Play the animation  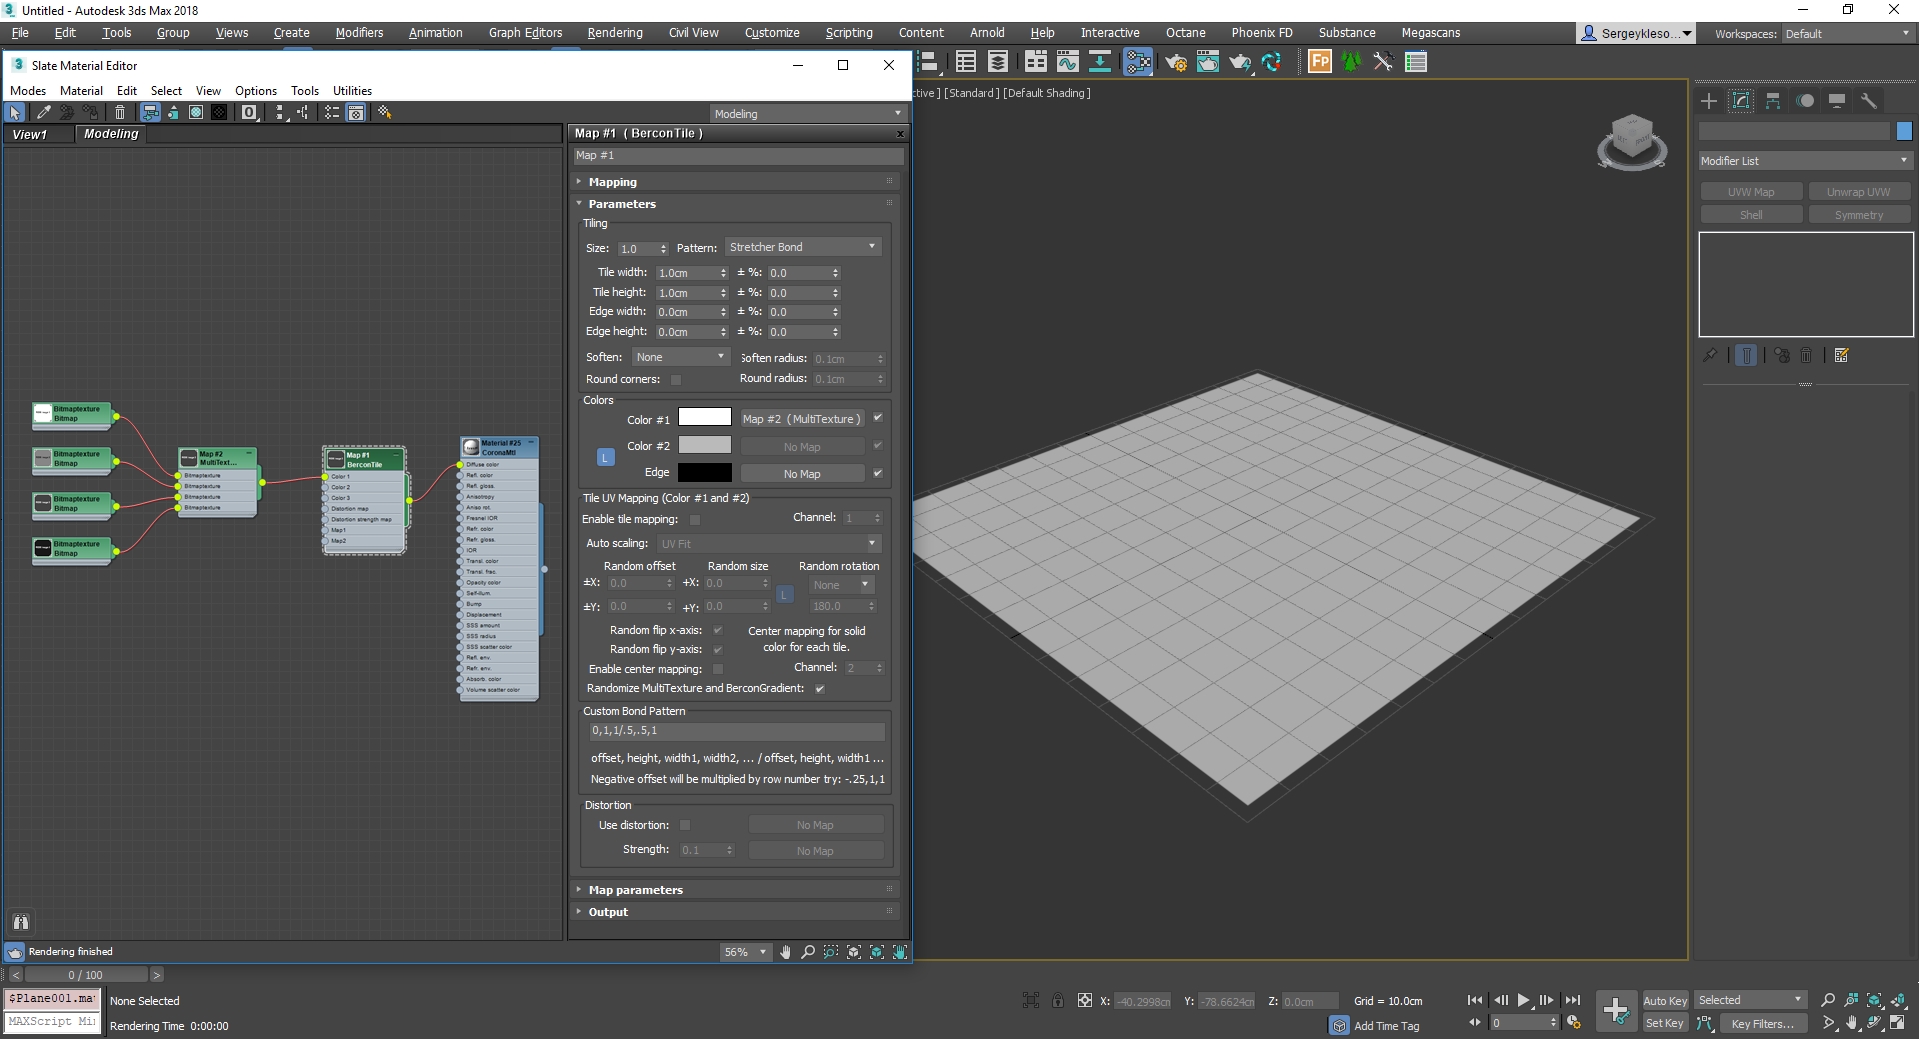tap(1523, 1000)
